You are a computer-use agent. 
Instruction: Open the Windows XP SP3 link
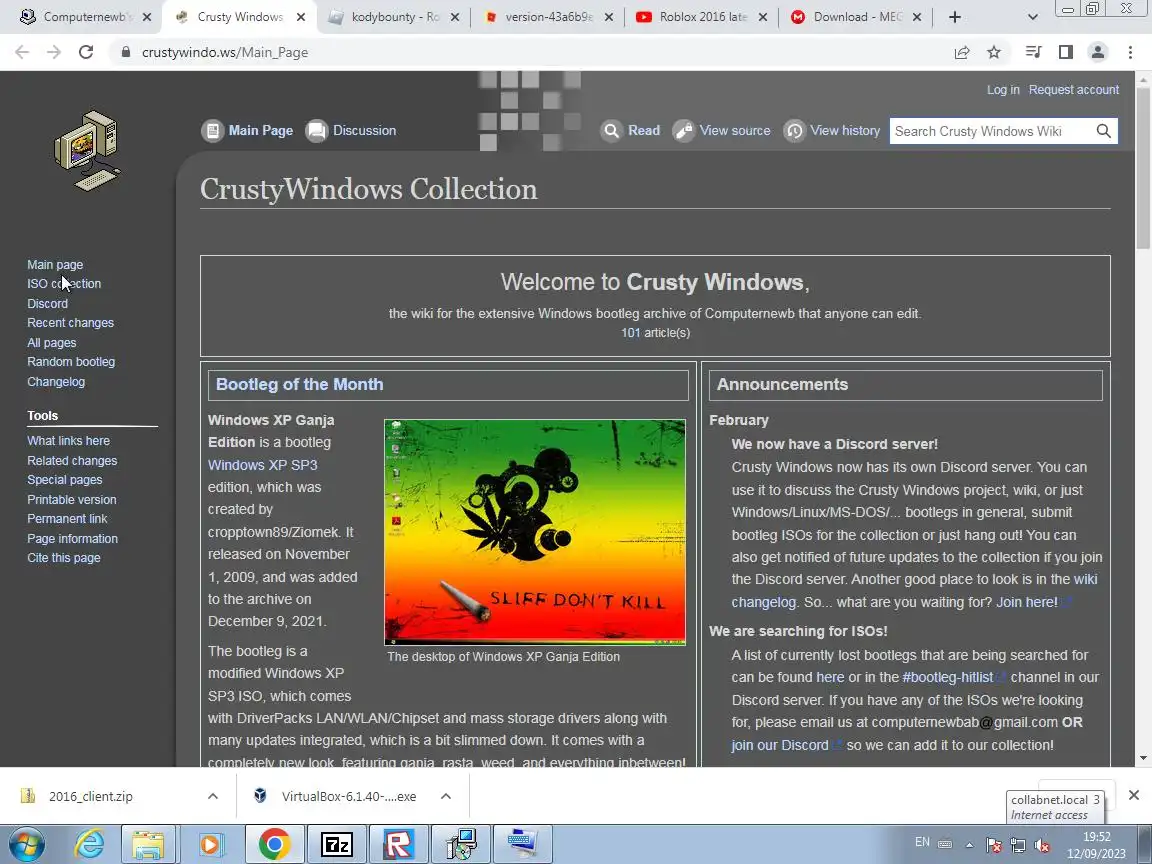point(262,465)
